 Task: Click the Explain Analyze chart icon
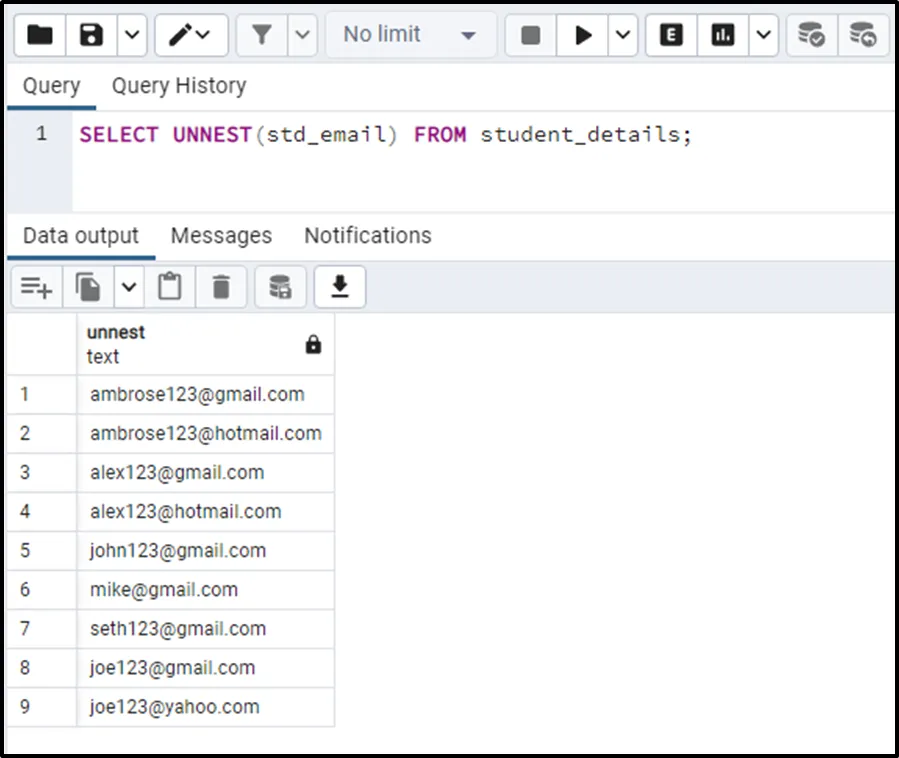tap(722, 35)
